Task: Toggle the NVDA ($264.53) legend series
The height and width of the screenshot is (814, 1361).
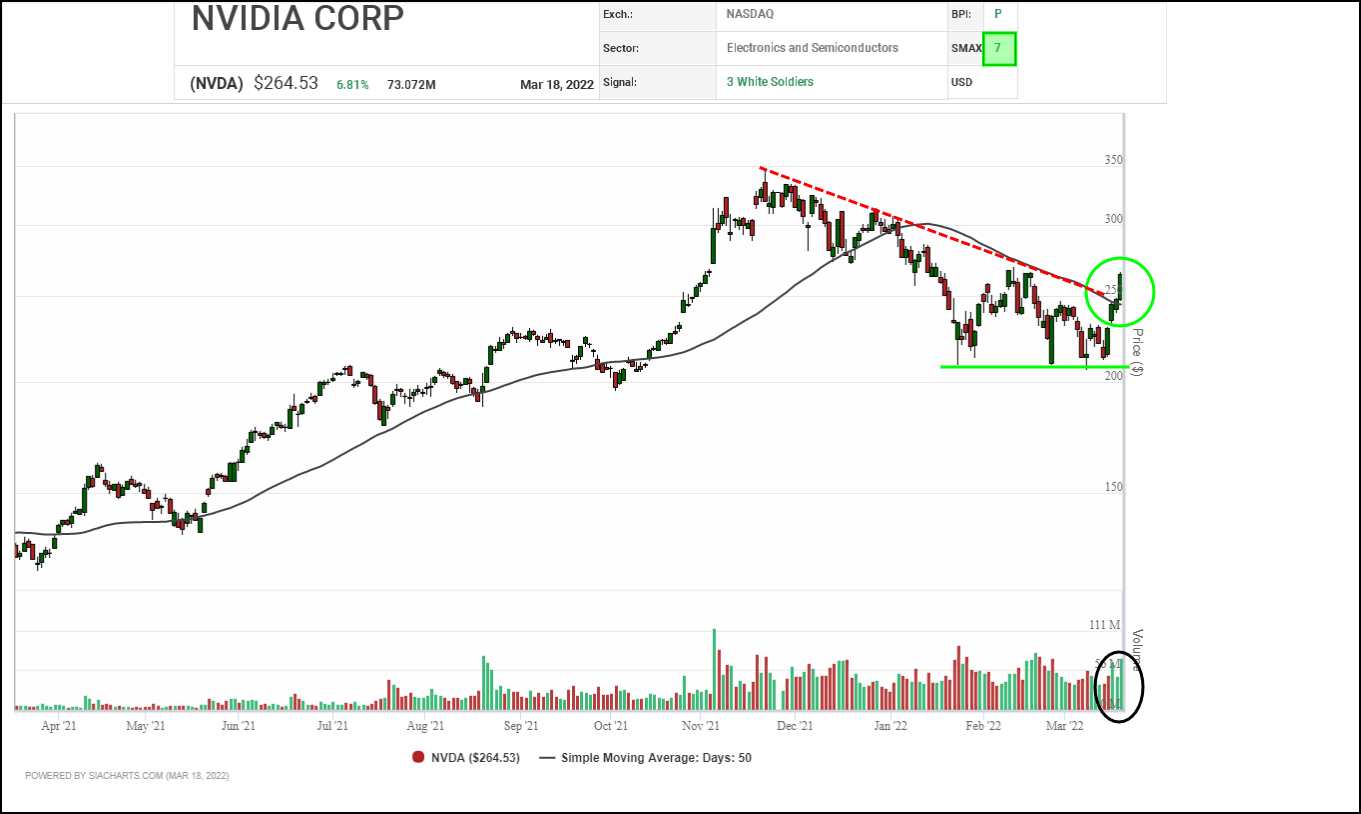Action: click(x=475, y=758)
